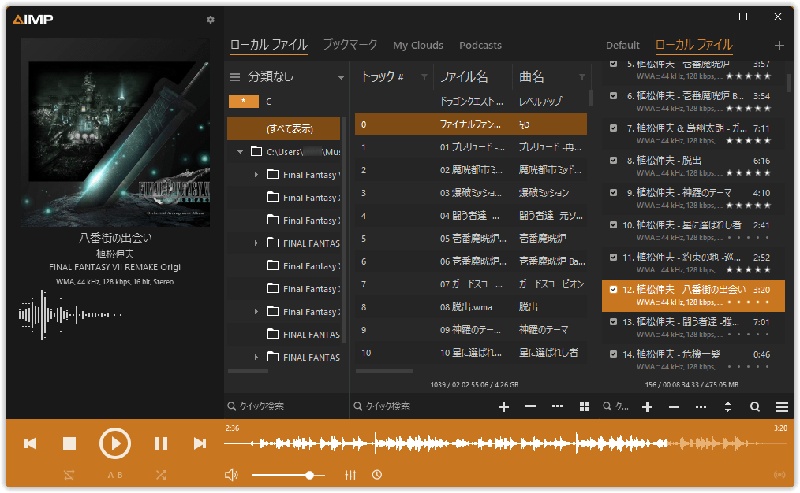
Task: Open the AIMP settings gear menu
Action: pyautogui.click(x=210, y=19)
